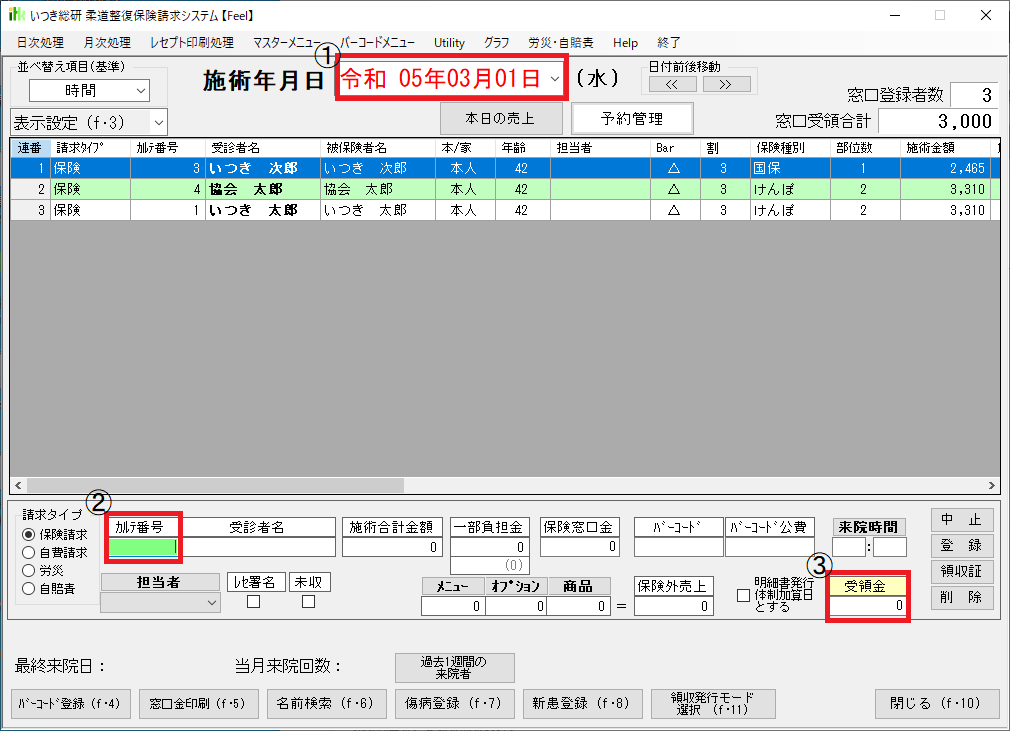Open the マスターメニュー menu
1010x731 pixels.
[286, 43]
